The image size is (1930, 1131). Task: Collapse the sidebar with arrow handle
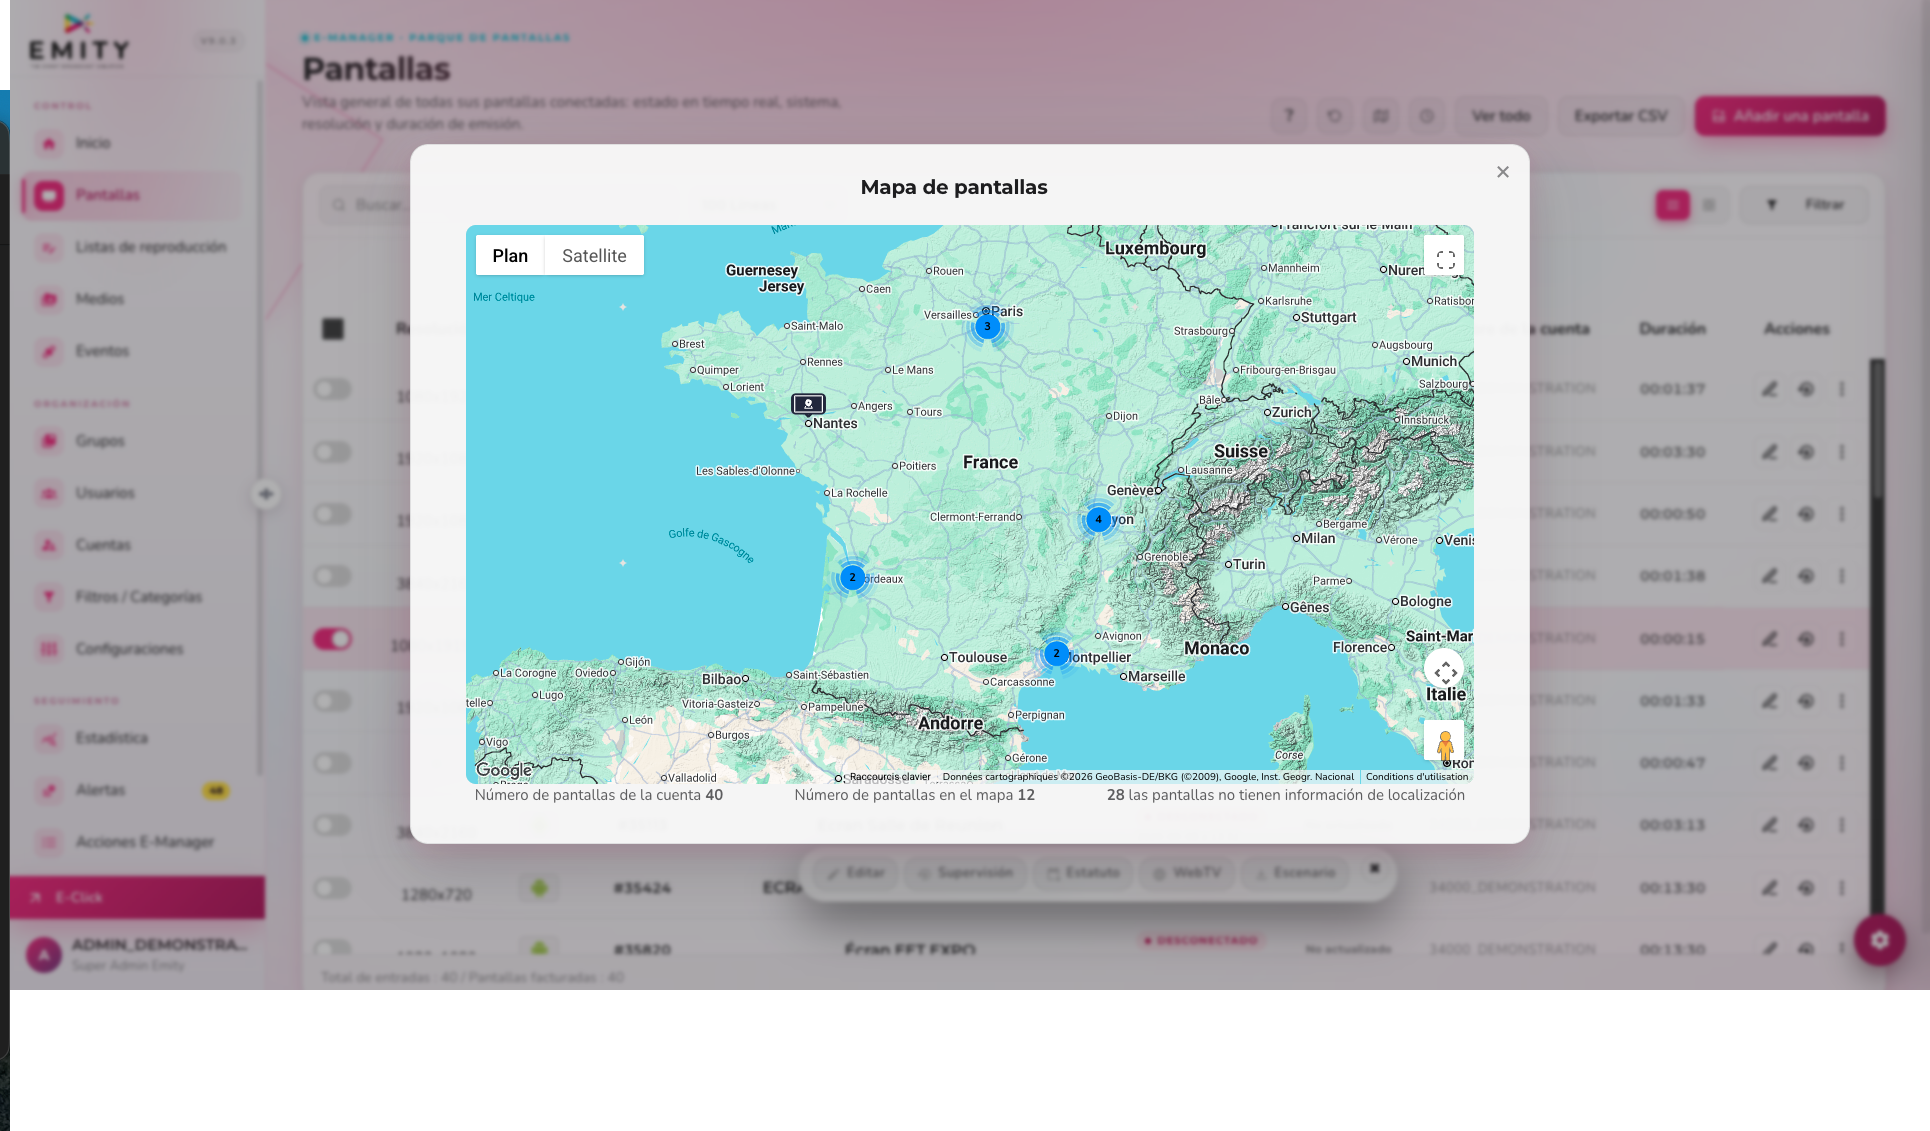(x=265, y=493)
